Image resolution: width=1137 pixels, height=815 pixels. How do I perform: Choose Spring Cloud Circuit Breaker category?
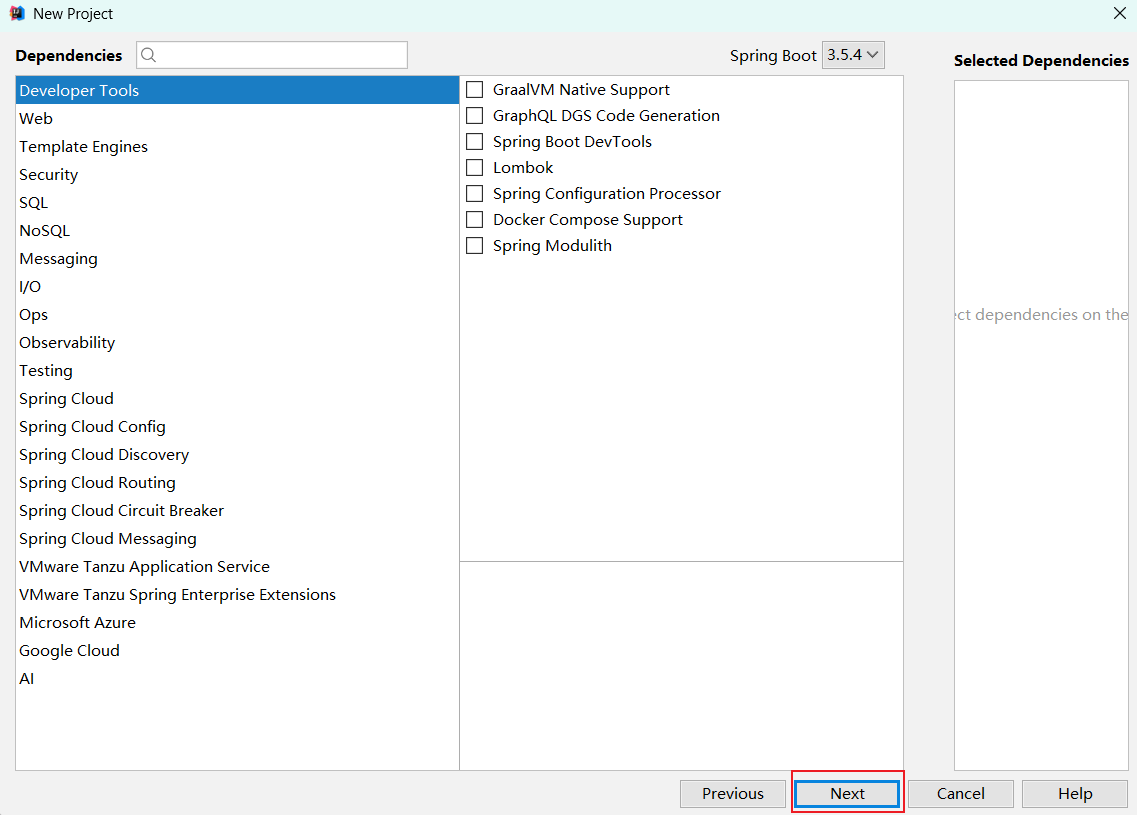(237, 511)
